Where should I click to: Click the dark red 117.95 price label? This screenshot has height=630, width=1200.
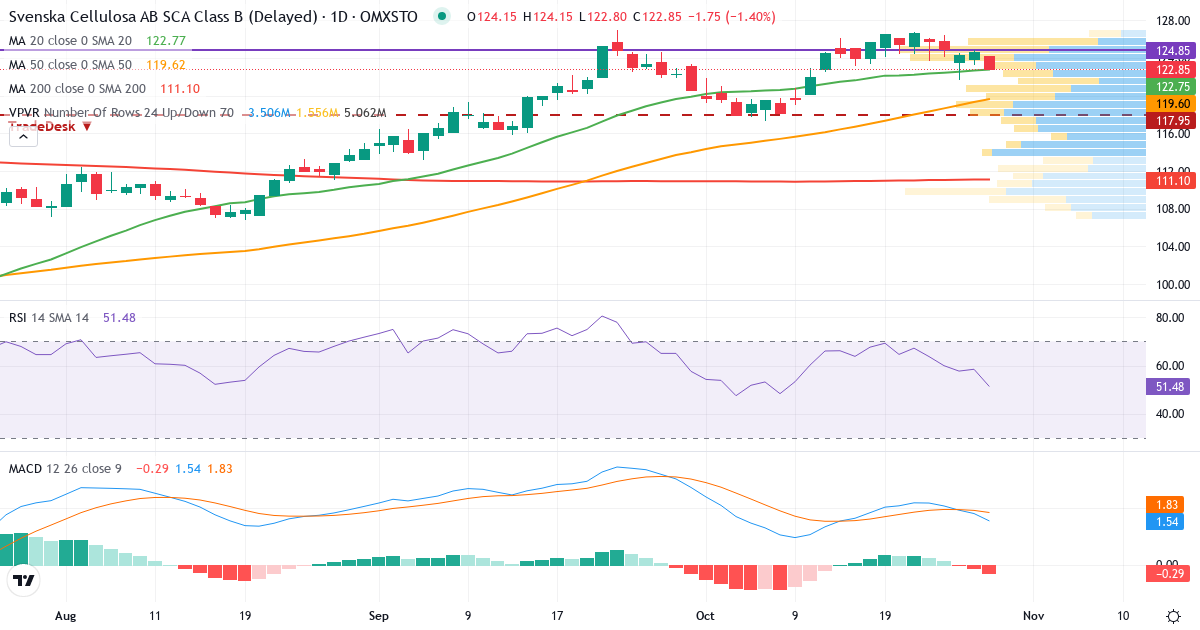pyautogui.click(x=1172, y=120)
